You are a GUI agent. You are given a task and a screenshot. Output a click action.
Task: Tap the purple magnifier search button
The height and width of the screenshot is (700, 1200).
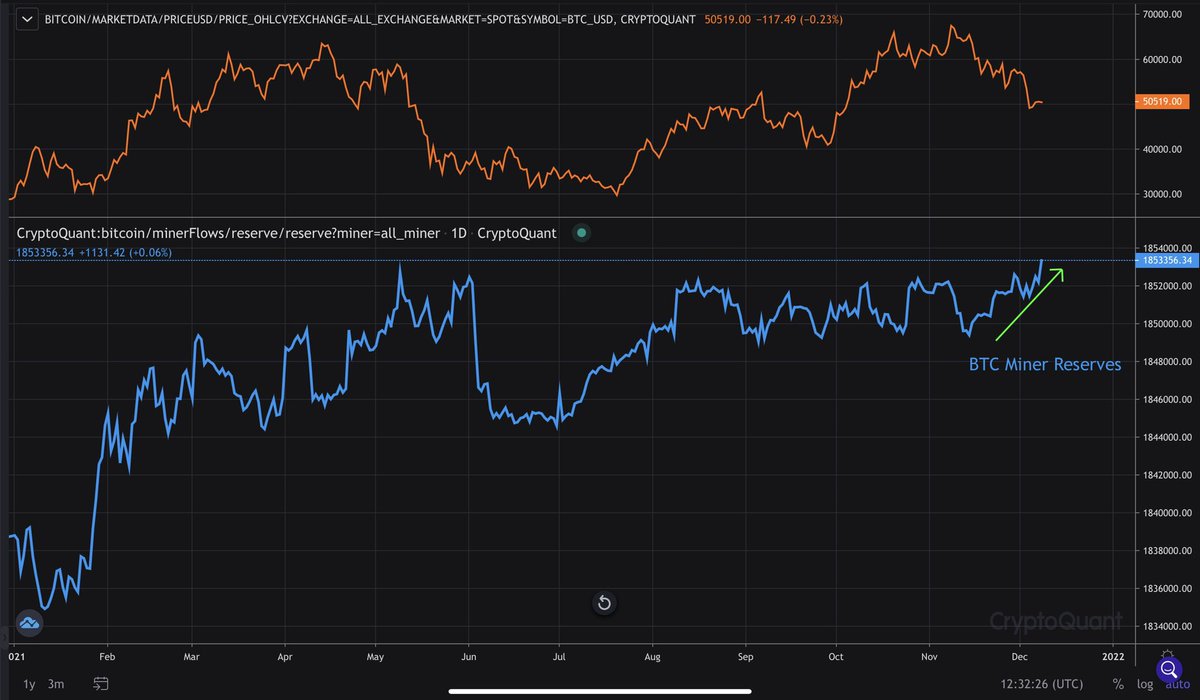point(1167,669)
